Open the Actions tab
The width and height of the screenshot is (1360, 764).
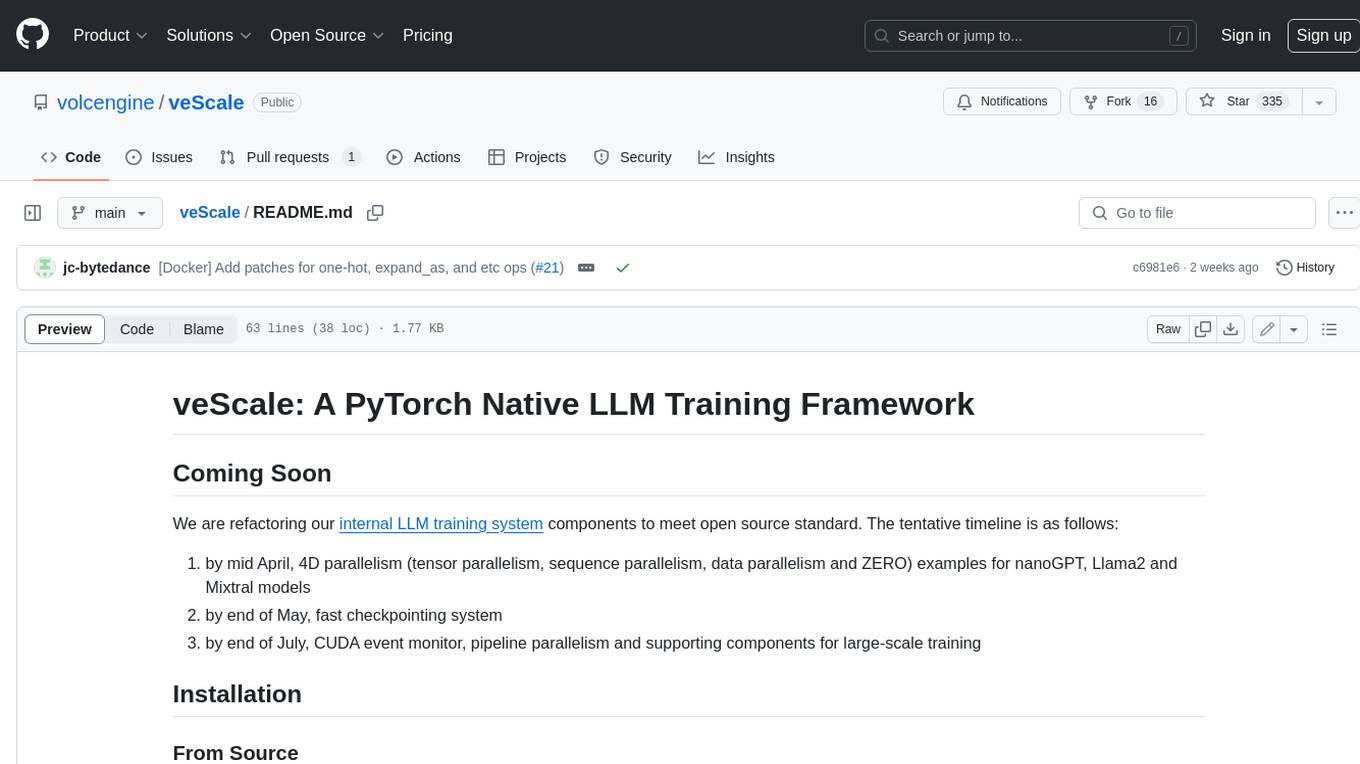pos(423,157)
